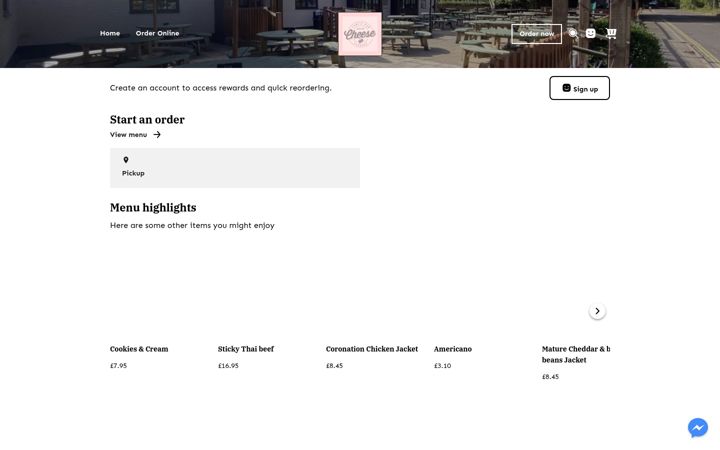
Task: Click the 'Create an account' rewards text
Action: tap(220, 88)
